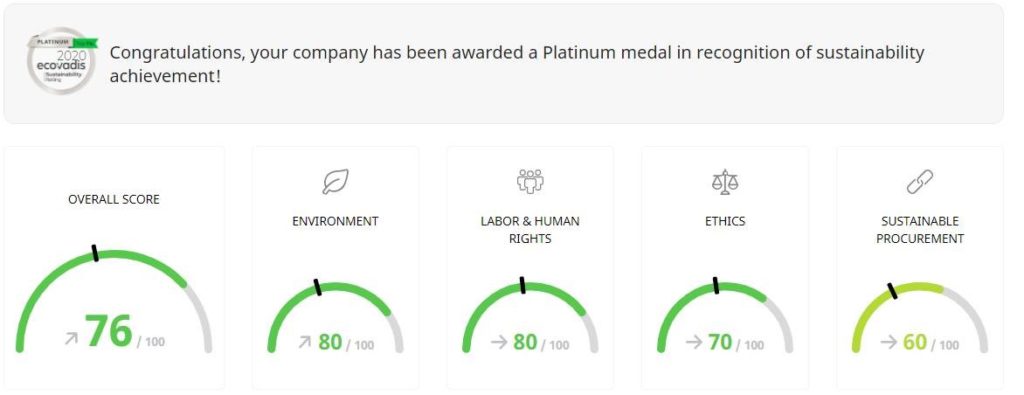Viewport: 1024px width, 395px height.
Task: Select the OVERALL SCORE heading
Action: point(114,199)
